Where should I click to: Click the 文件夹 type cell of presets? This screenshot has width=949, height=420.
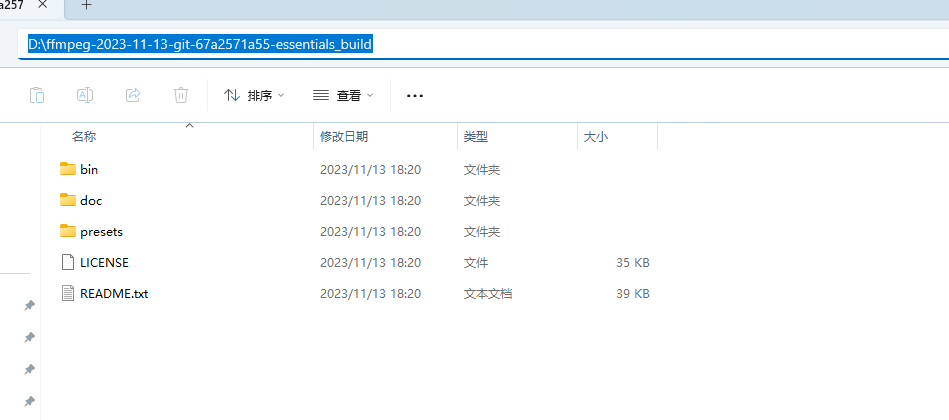coord(482,231)
